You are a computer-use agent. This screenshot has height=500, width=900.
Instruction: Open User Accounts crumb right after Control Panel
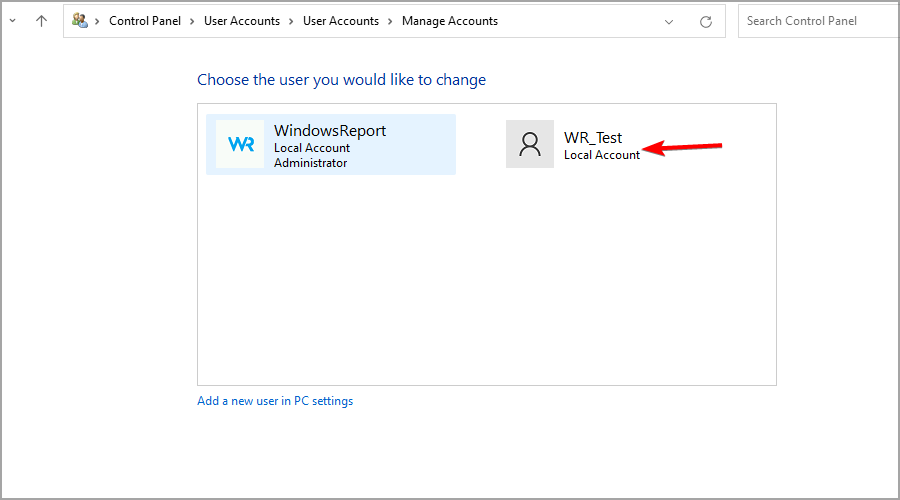(x=242, y=21)
